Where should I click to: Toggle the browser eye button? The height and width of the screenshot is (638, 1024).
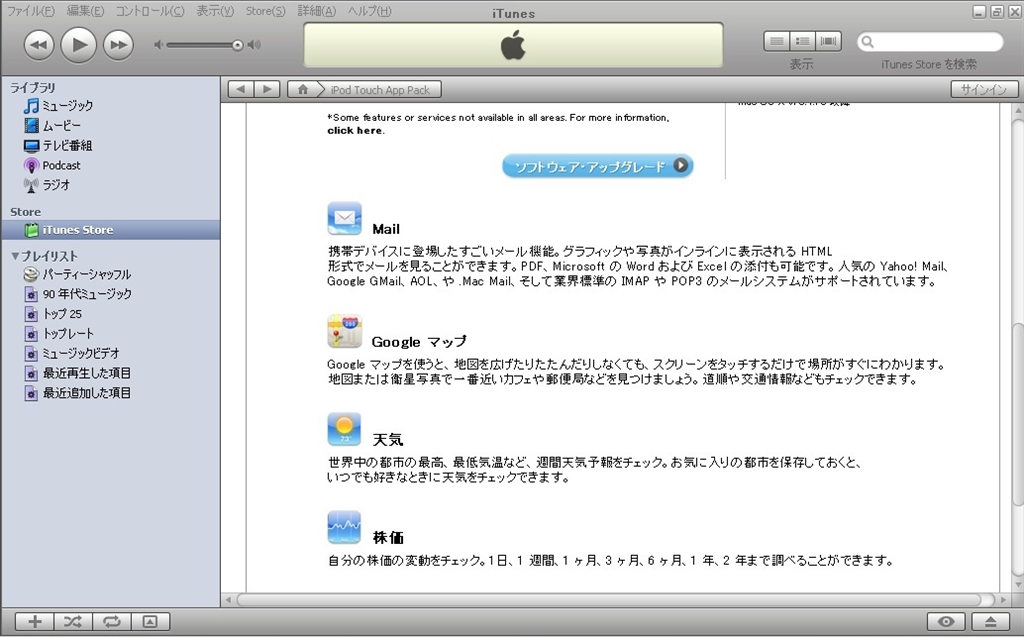tap(946, 622)
